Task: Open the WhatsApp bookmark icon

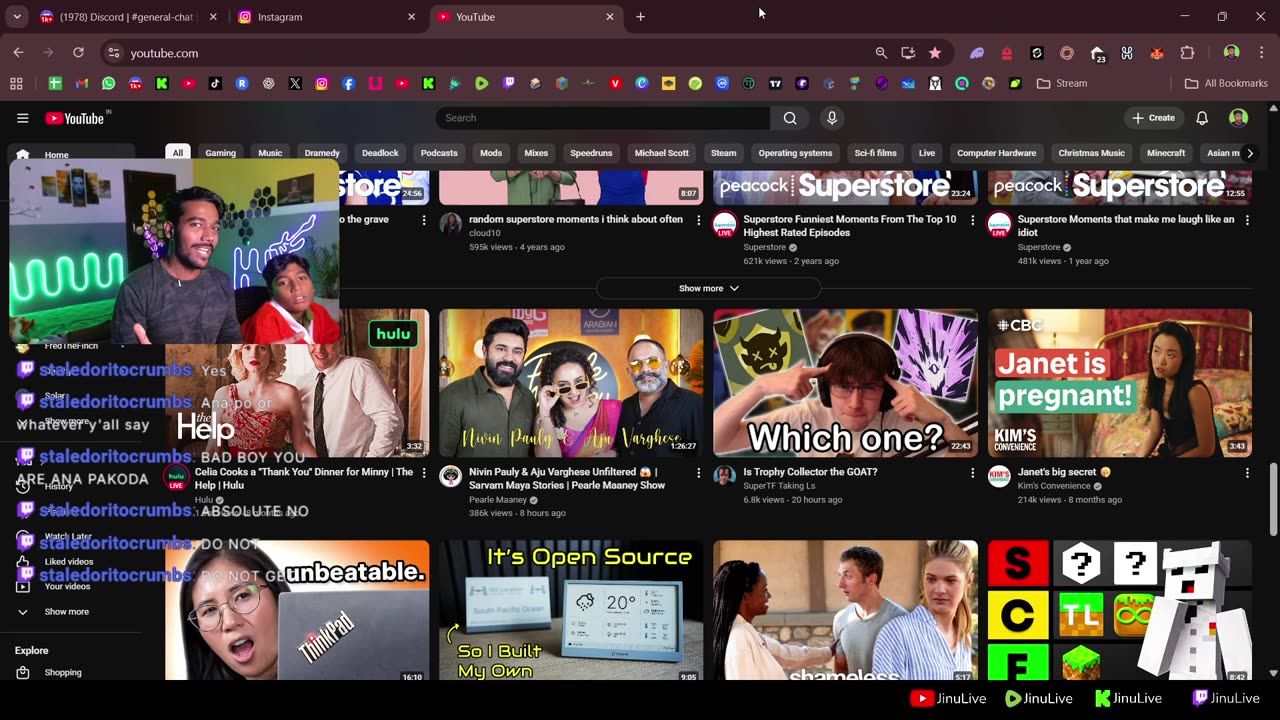Action: (108, 84)
